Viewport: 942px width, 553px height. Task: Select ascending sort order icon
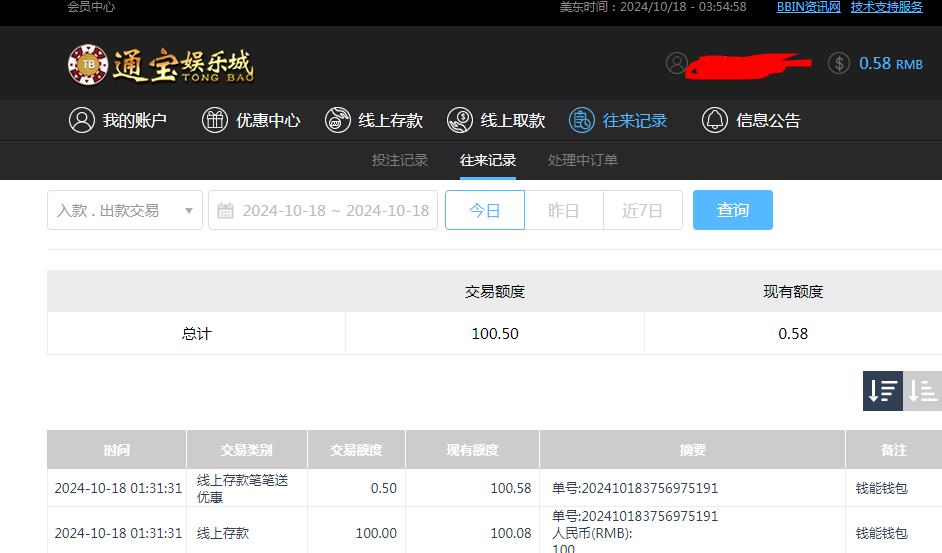(x=922, y=391)
